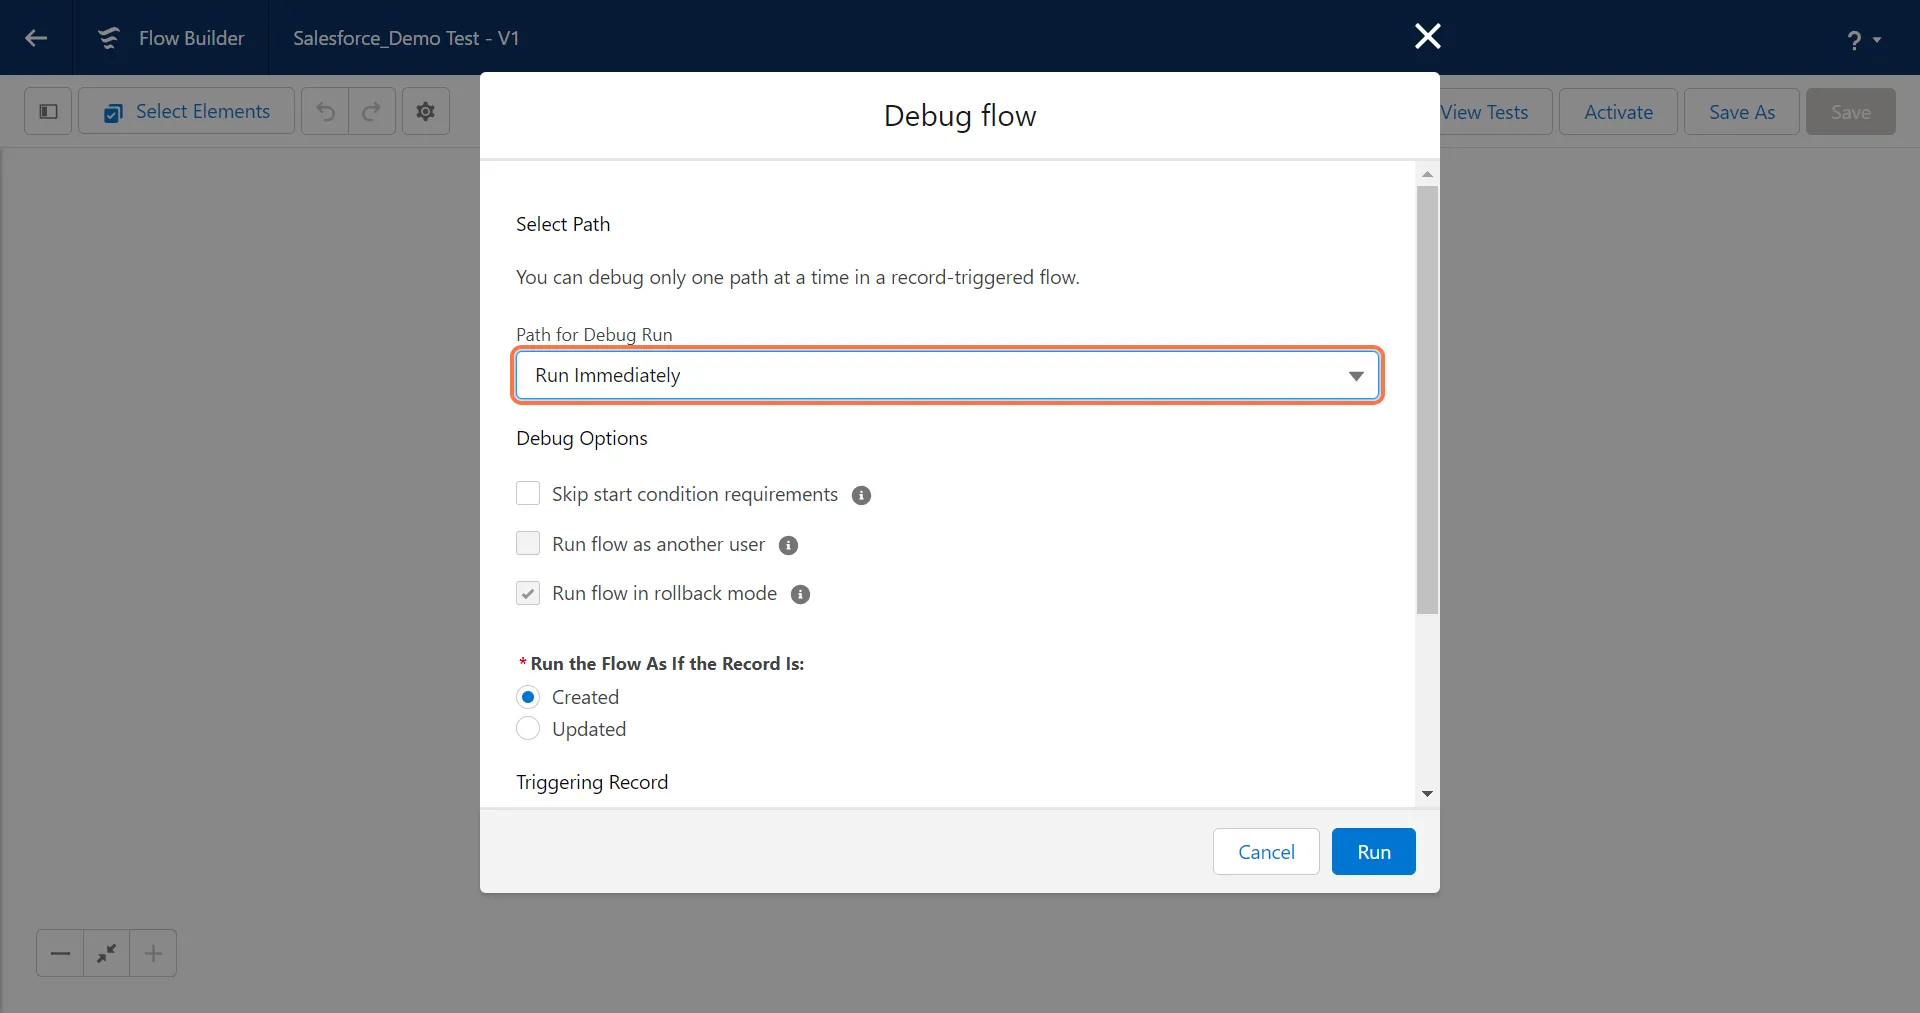Viewport: 1920px width, 1013px height.
Task: Zoom in canvas with plus icon
Action: pos(153,953)
